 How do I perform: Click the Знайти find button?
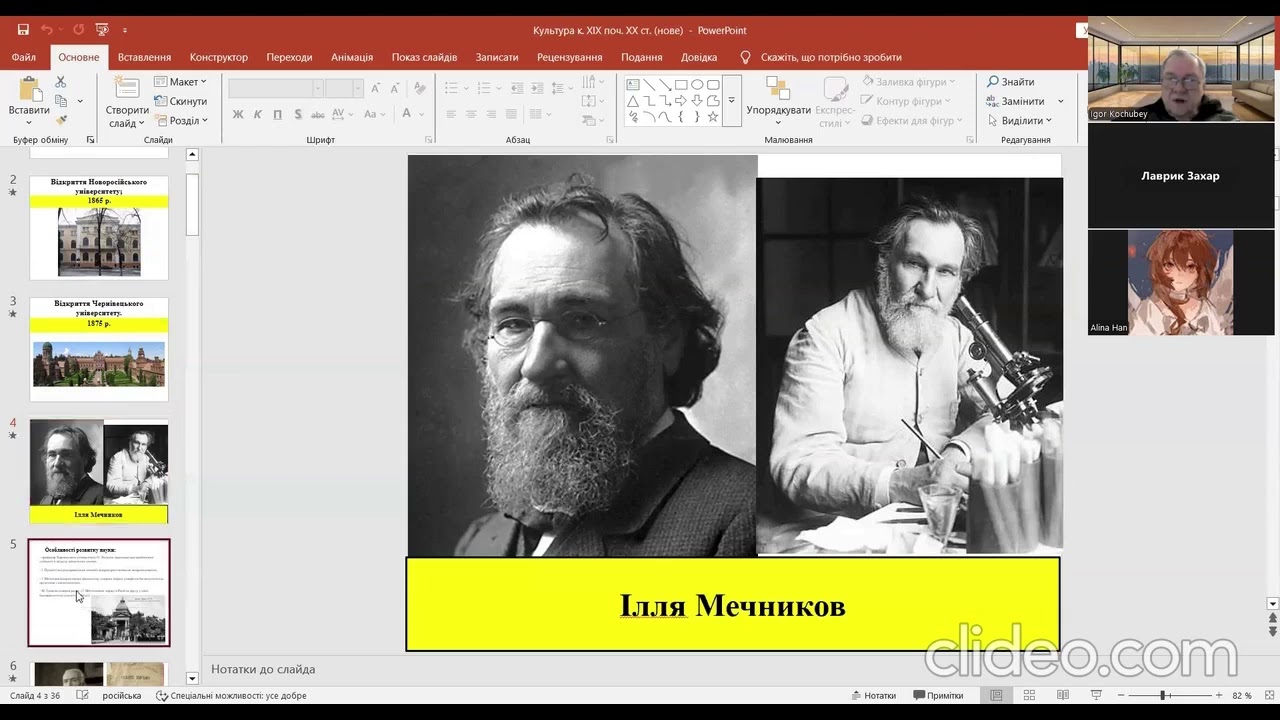pos(1011,82)
